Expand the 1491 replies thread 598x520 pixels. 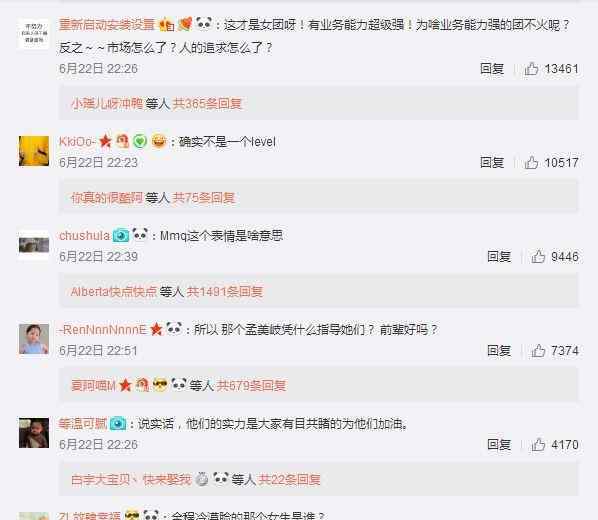[225, 292]
